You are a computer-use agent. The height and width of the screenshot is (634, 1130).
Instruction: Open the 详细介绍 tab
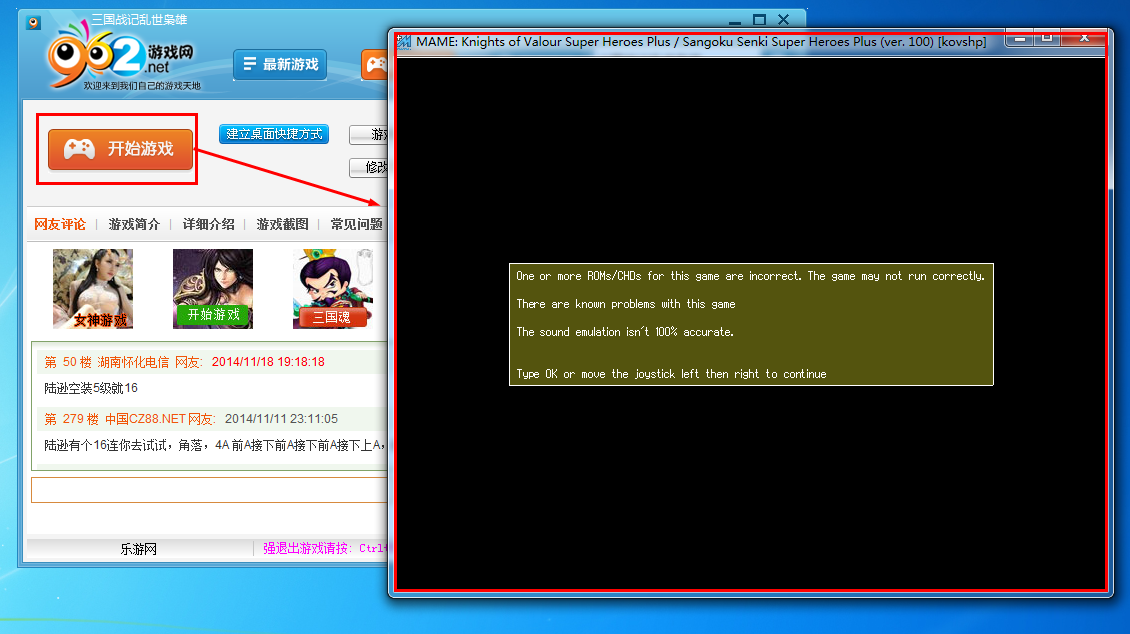coord(208,224)
